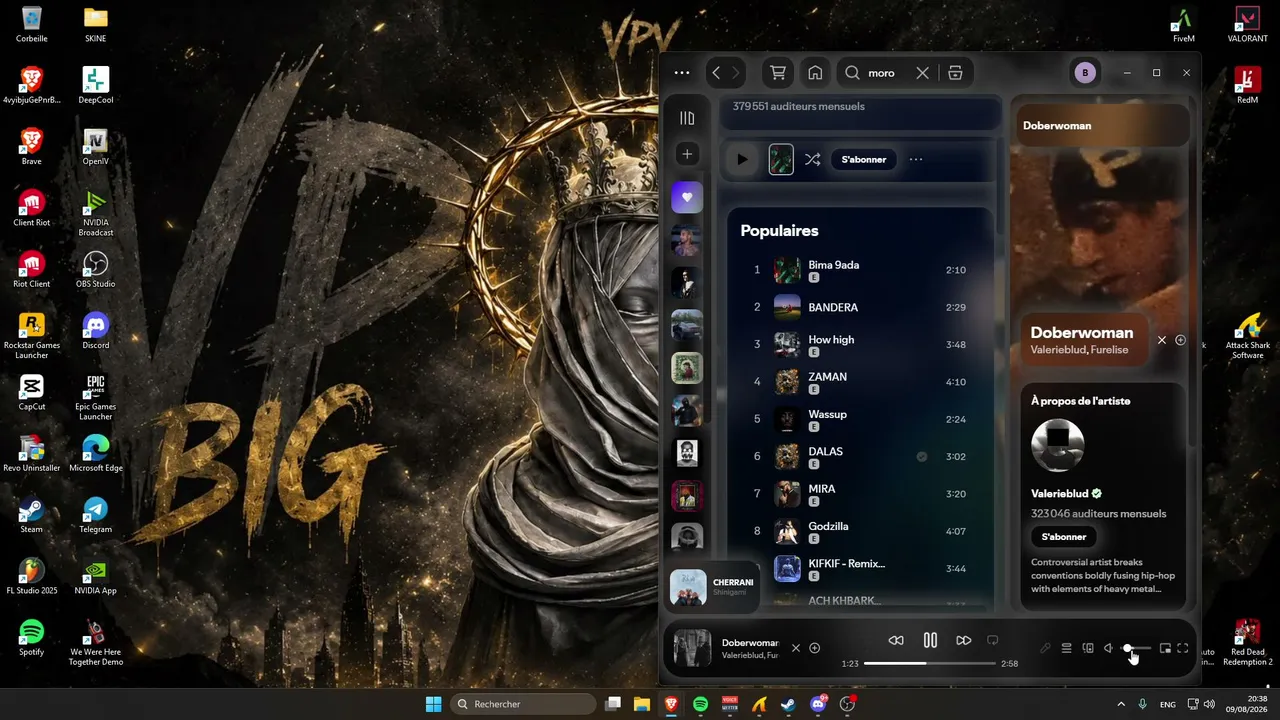Open Windows Start menu

(x=433, y=704)
